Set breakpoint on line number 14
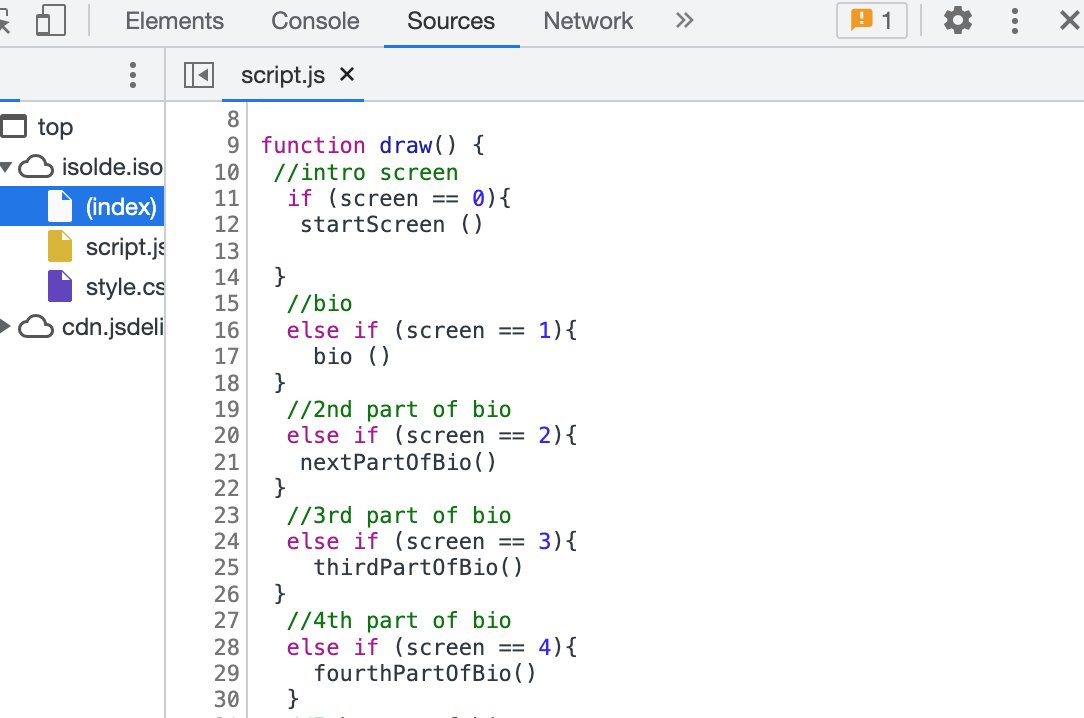The width and height of the screenshot is (1084, 718). pos(226,277)
